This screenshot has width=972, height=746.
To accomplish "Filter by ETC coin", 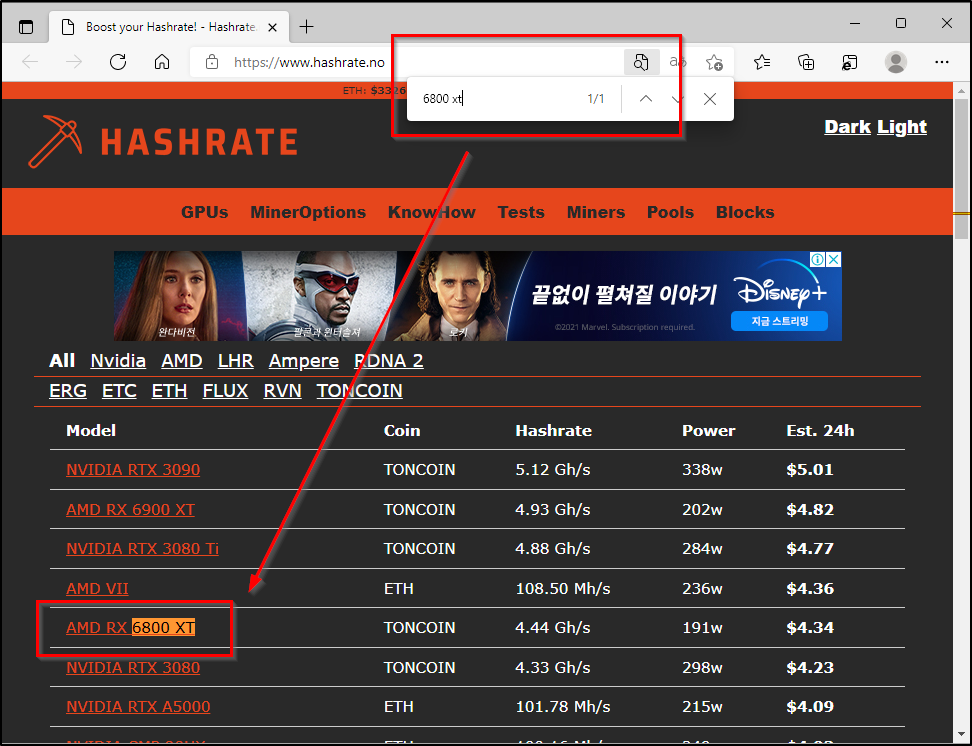I will 119,391.
